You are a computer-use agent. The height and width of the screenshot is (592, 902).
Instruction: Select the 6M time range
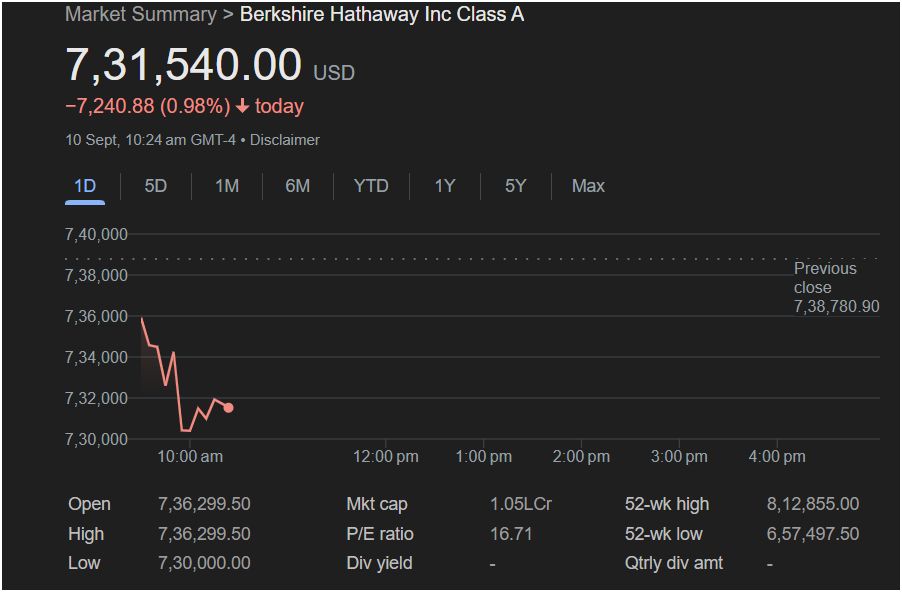point(297,186)
